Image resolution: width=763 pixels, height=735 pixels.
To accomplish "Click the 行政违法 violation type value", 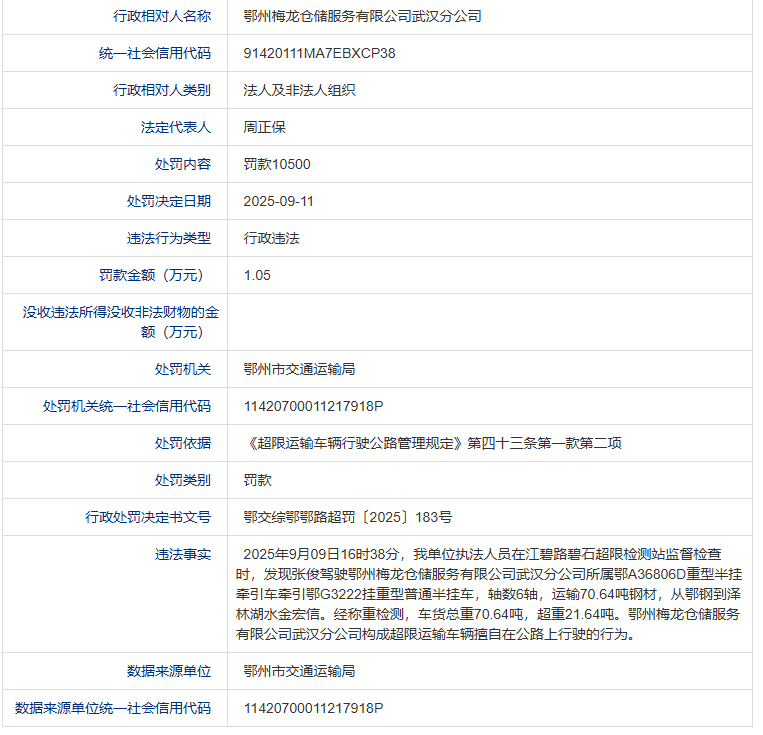I will tap(271, 238).
